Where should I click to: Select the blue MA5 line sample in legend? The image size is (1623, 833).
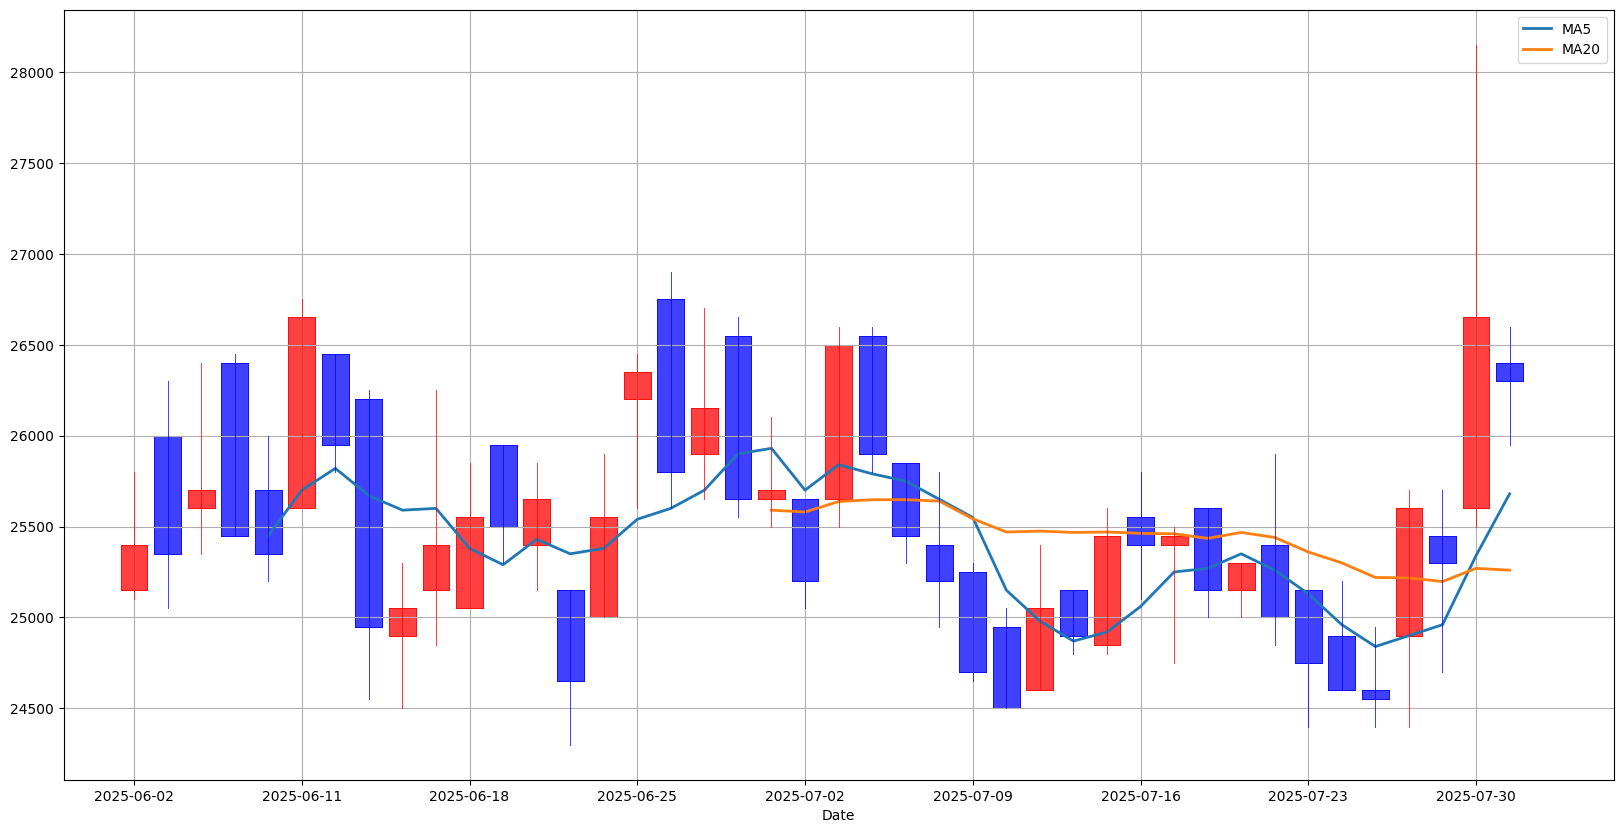[x=1539, y=30]
